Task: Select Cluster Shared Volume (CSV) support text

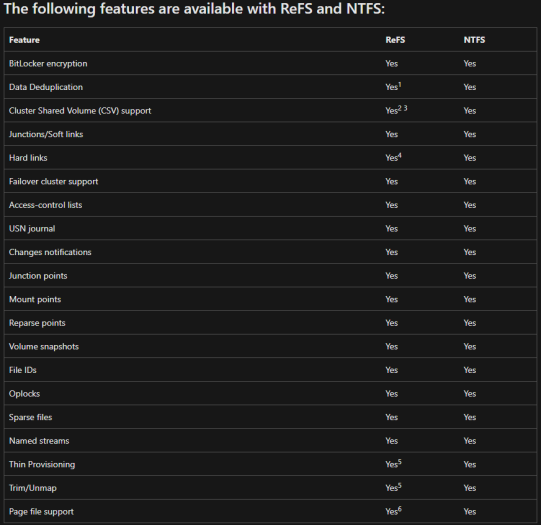Action: pyautogui.click(x=80, y=111)
